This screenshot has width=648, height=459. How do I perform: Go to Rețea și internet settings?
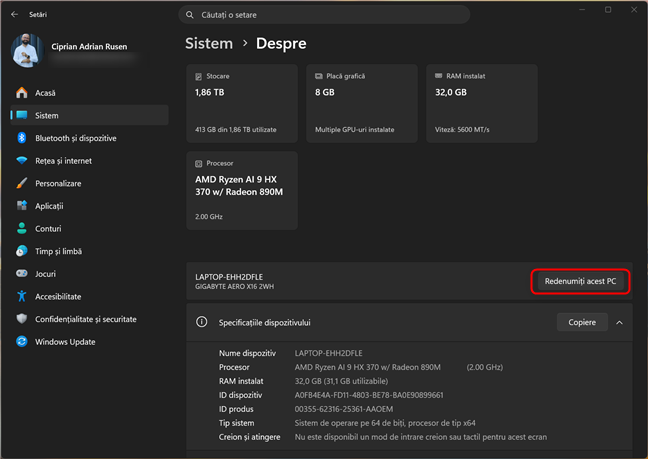point(89,160)
